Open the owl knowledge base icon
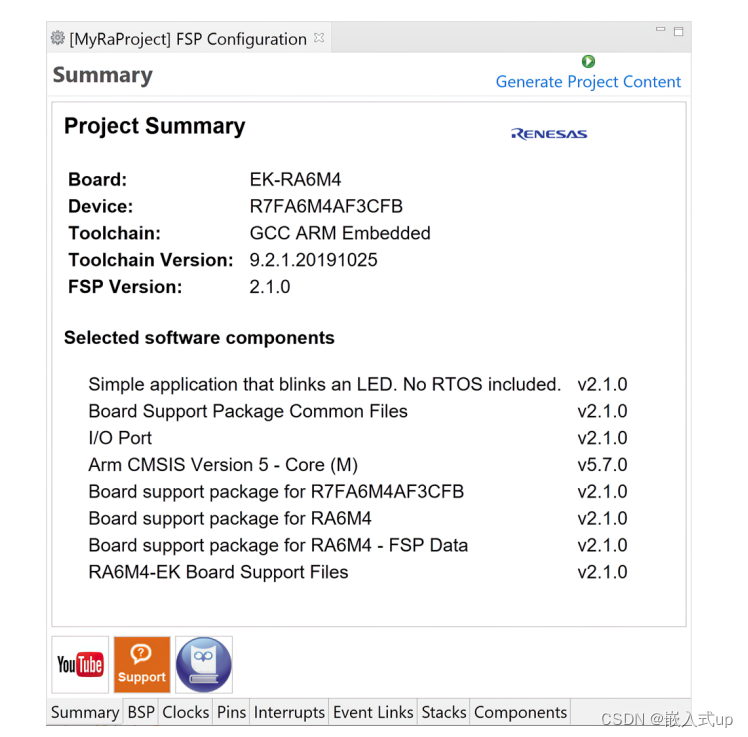The height and width of the screenshot is (737, 748). click(x=204, y=664)
